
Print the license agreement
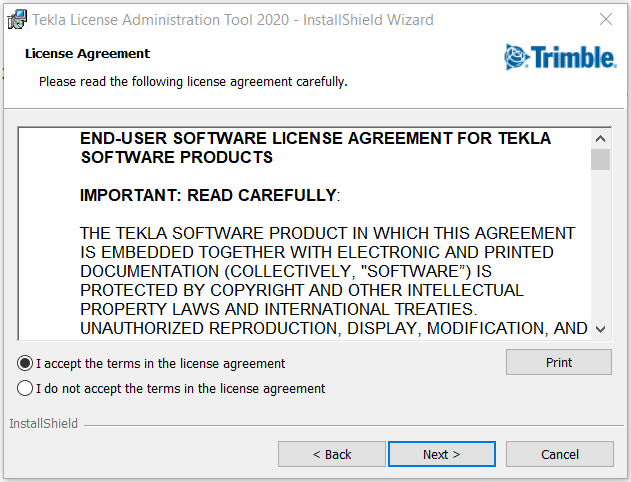(559, 362)
